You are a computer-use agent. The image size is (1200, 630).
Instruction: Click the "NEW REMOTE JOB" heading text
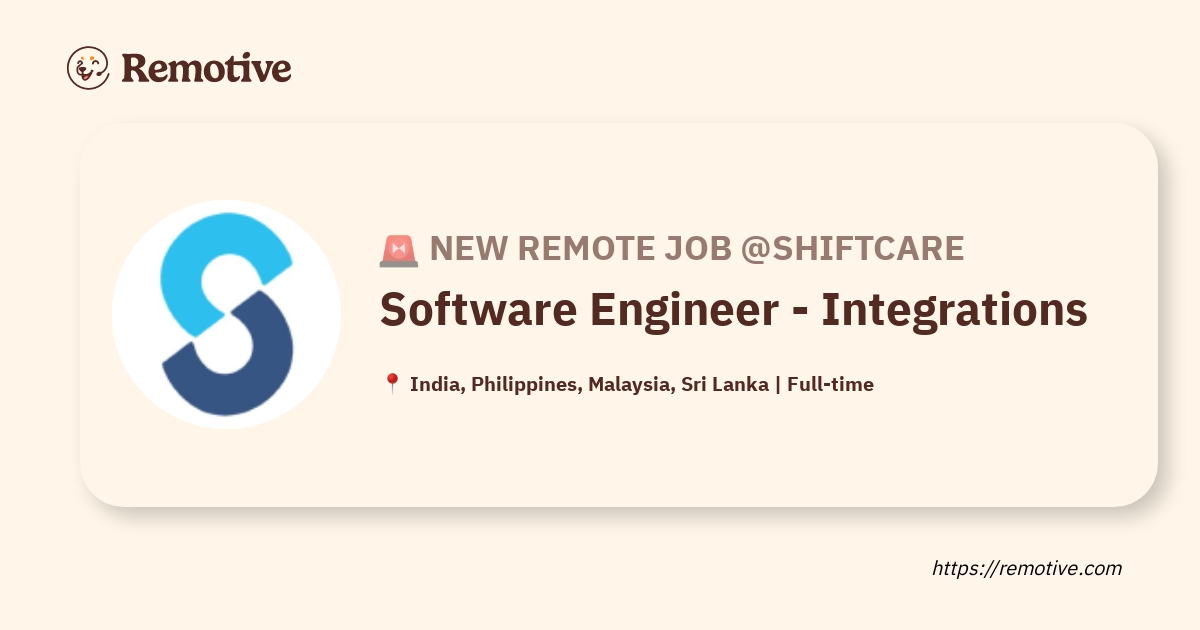[x=580, y=249]
